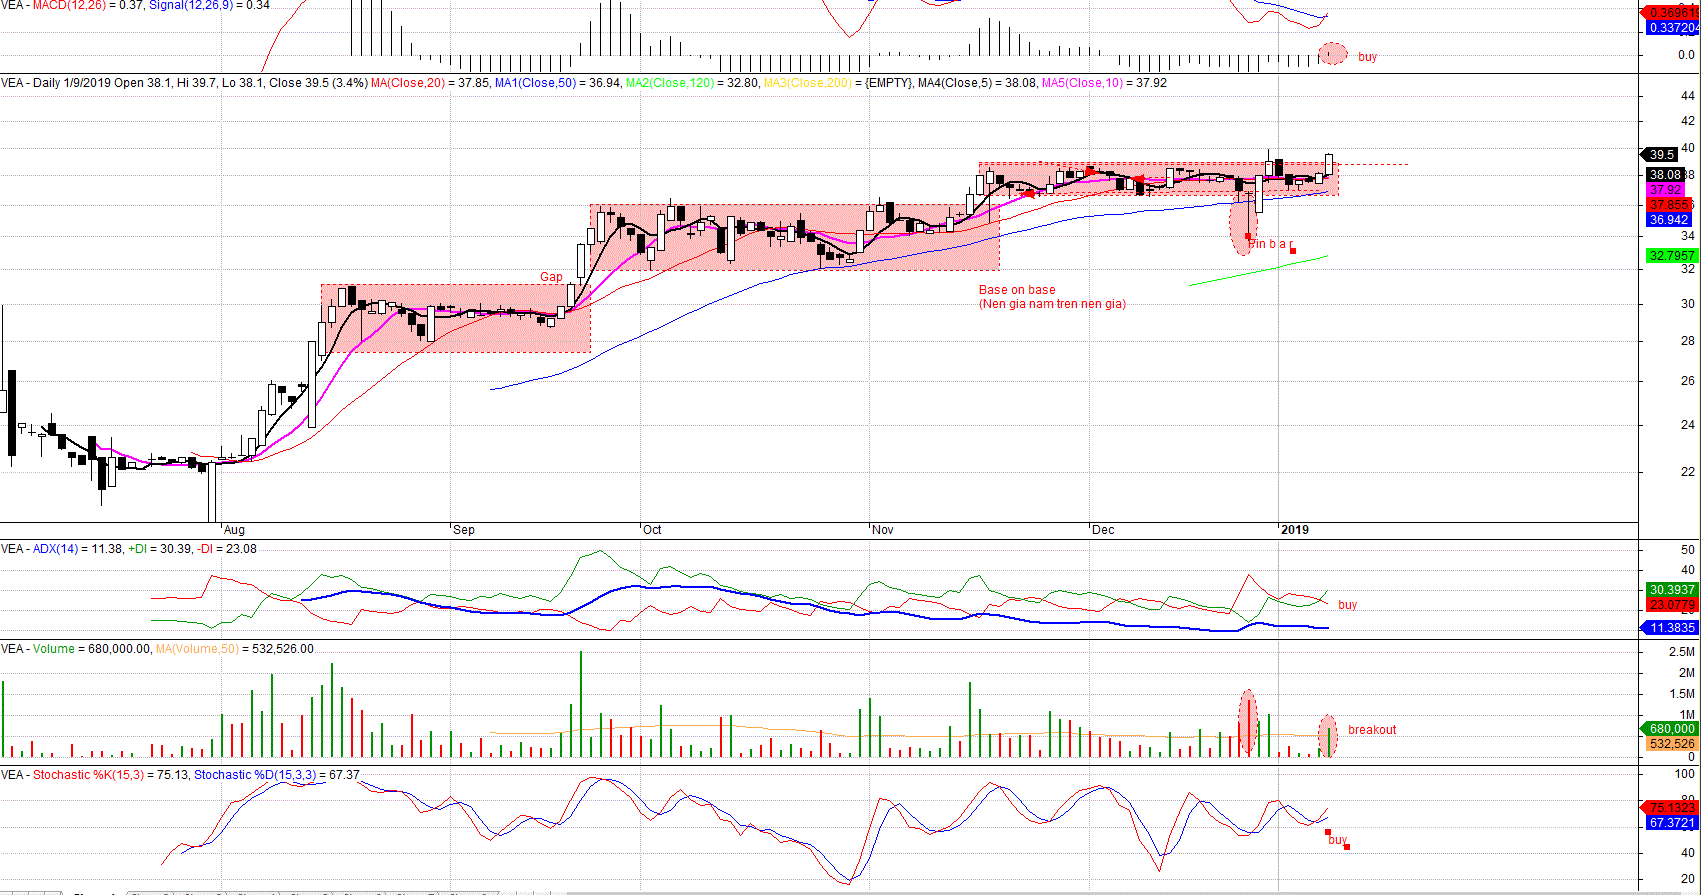
Task: Click the green 680,000 volume value label
Action: (x=1671, y=729)
